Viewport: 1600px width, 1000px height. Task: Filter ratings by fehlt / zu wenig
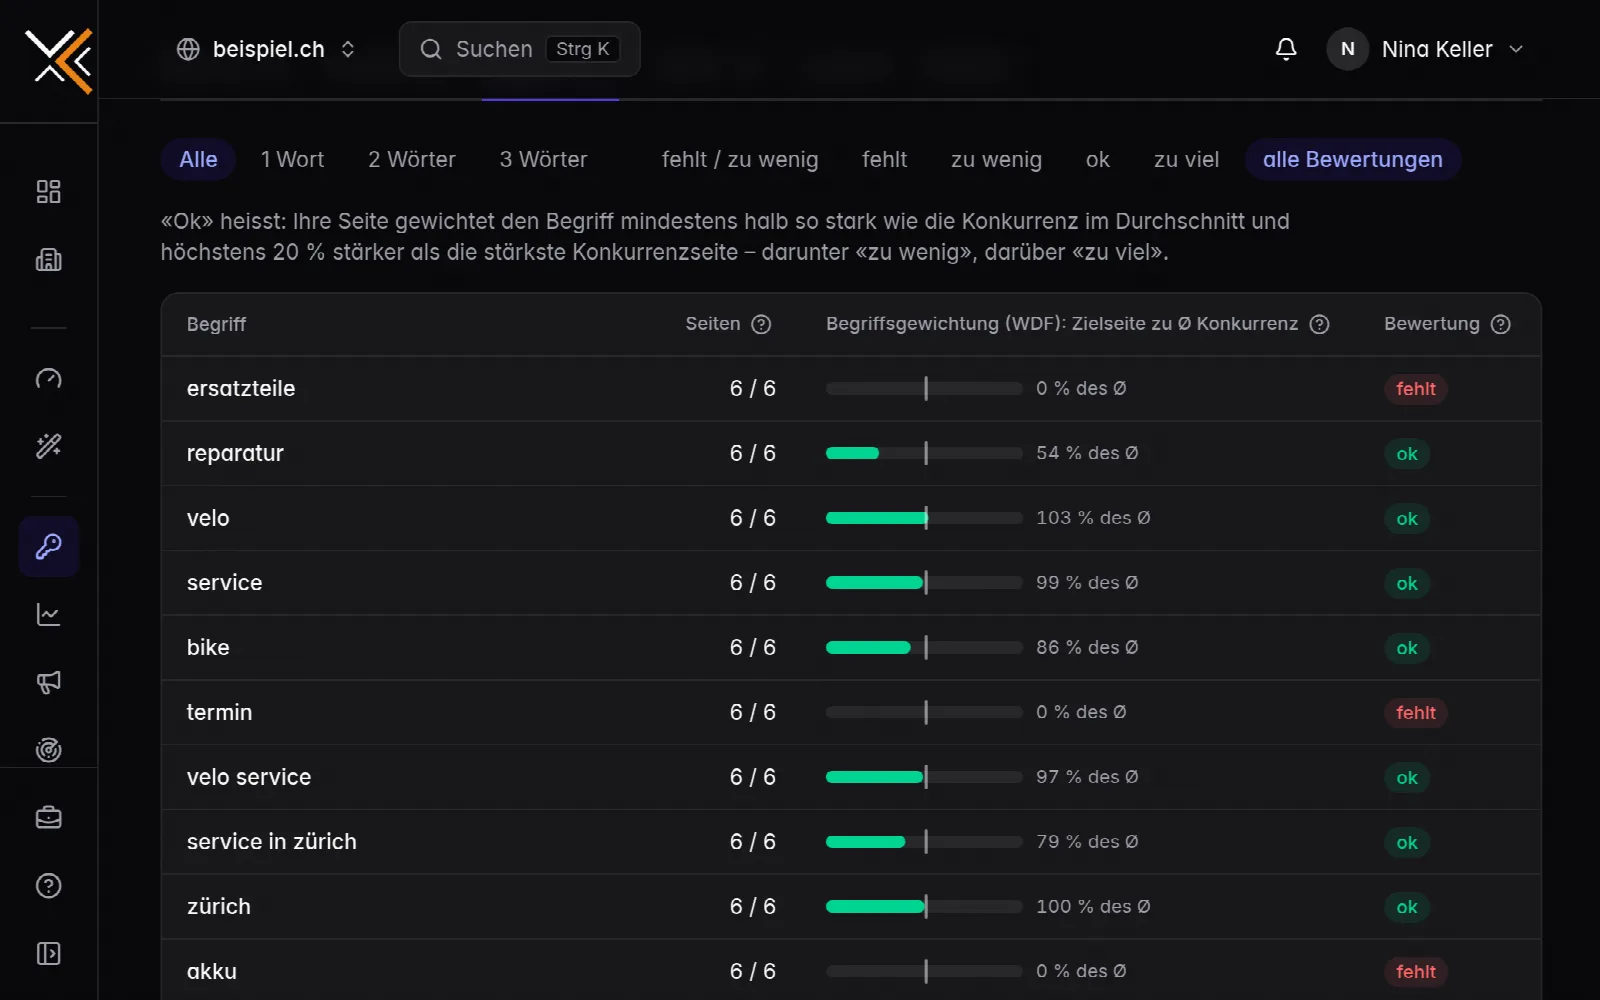point(740,160)
